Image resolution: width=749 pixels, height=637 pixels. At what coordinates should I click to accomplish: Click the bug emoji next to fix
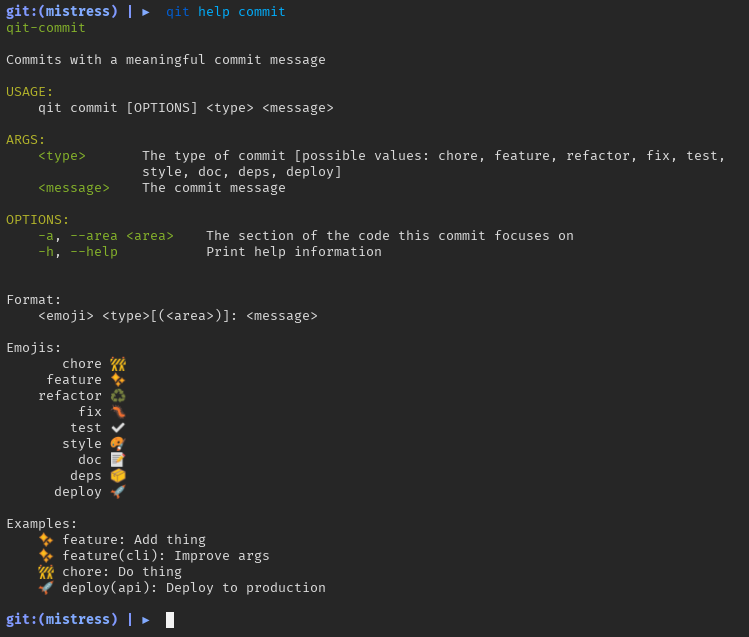(118, 412)
